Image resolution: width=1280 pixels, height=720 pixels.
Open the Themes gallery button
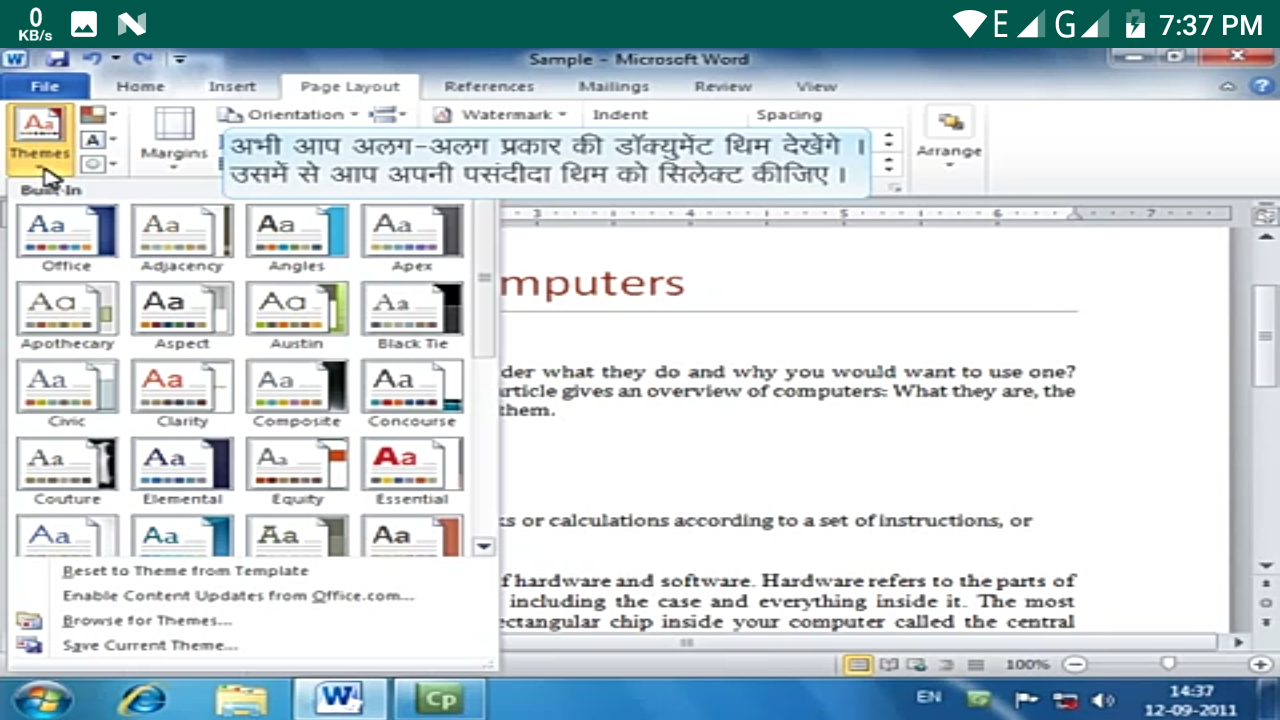coord(40,138)
